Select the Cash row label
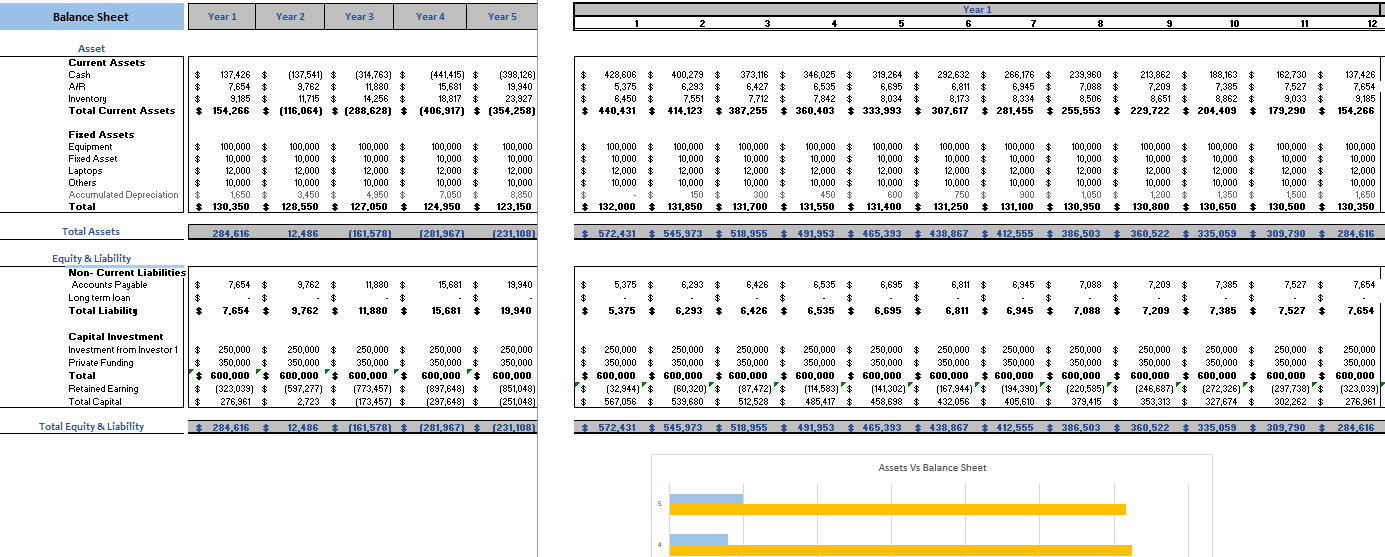The image size is (1385, 557). tap(79, 75)
